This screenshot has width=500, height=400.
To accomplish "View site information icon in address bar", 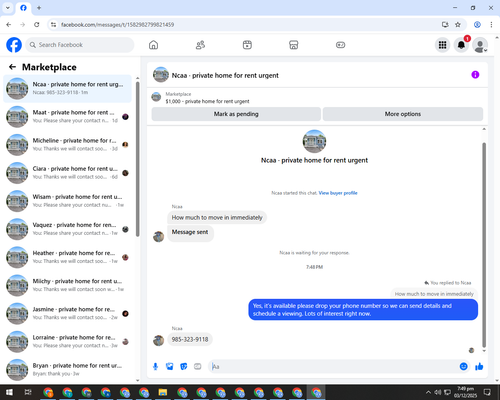I will pyautogui.click(x=53, y=25).
